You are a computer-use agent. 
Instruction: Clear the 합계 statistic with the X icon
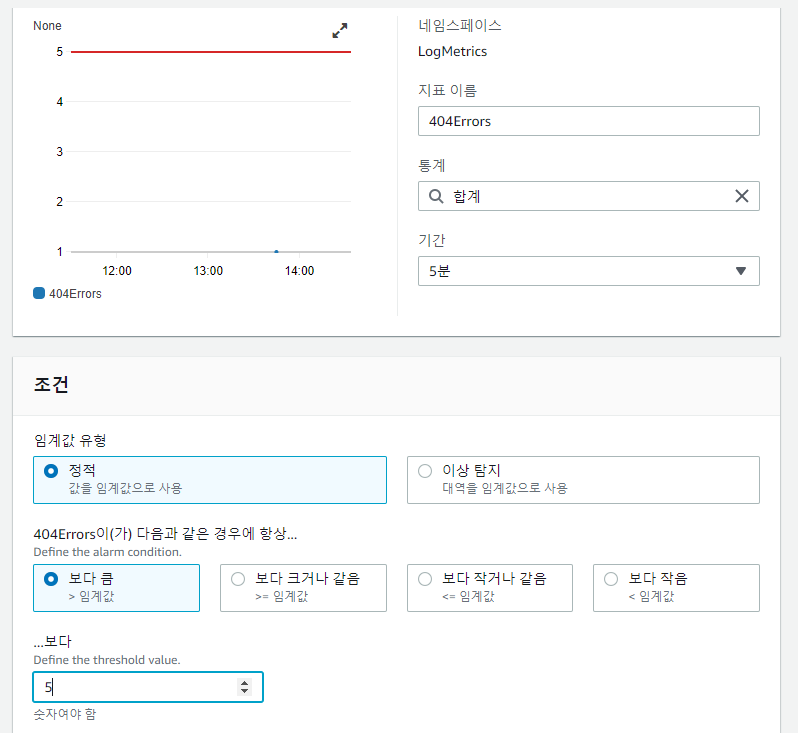coord(742,196)
